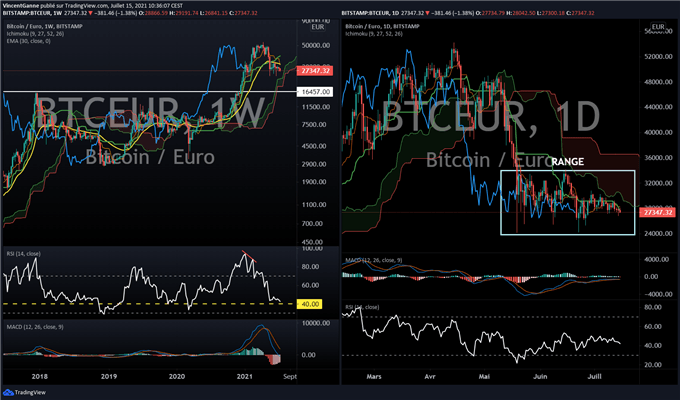This screenshot has height=400, width=680.
Task: Click the 52000.00 value on daily price axis
Action: click(x=658, y=56)
